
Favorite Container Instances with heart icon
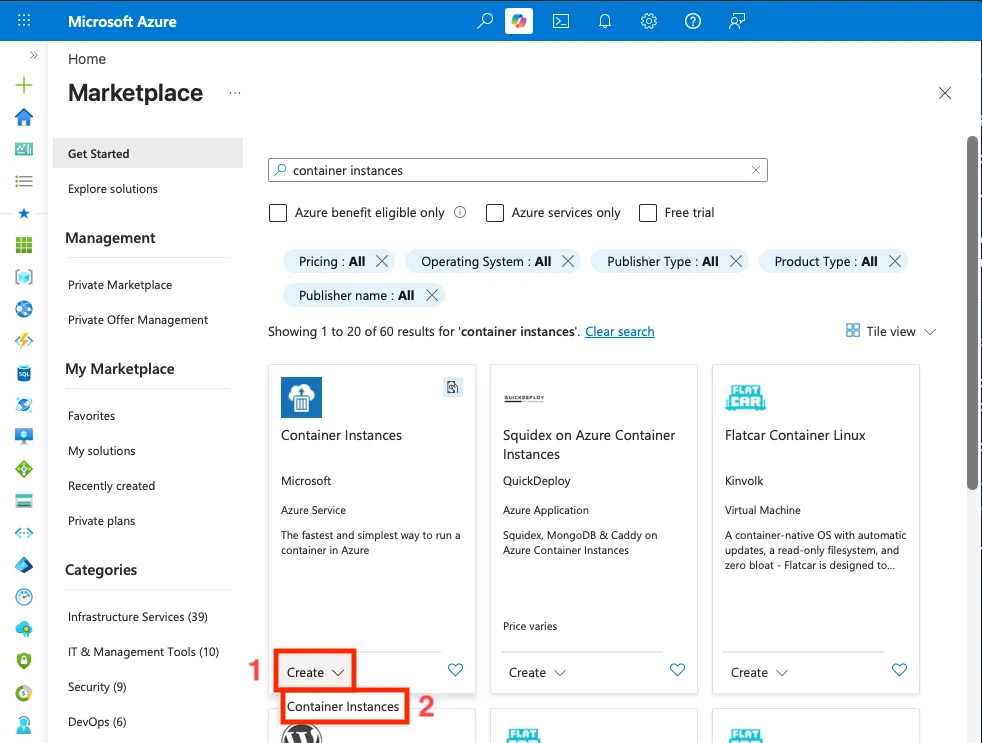[x=455, y=670]
